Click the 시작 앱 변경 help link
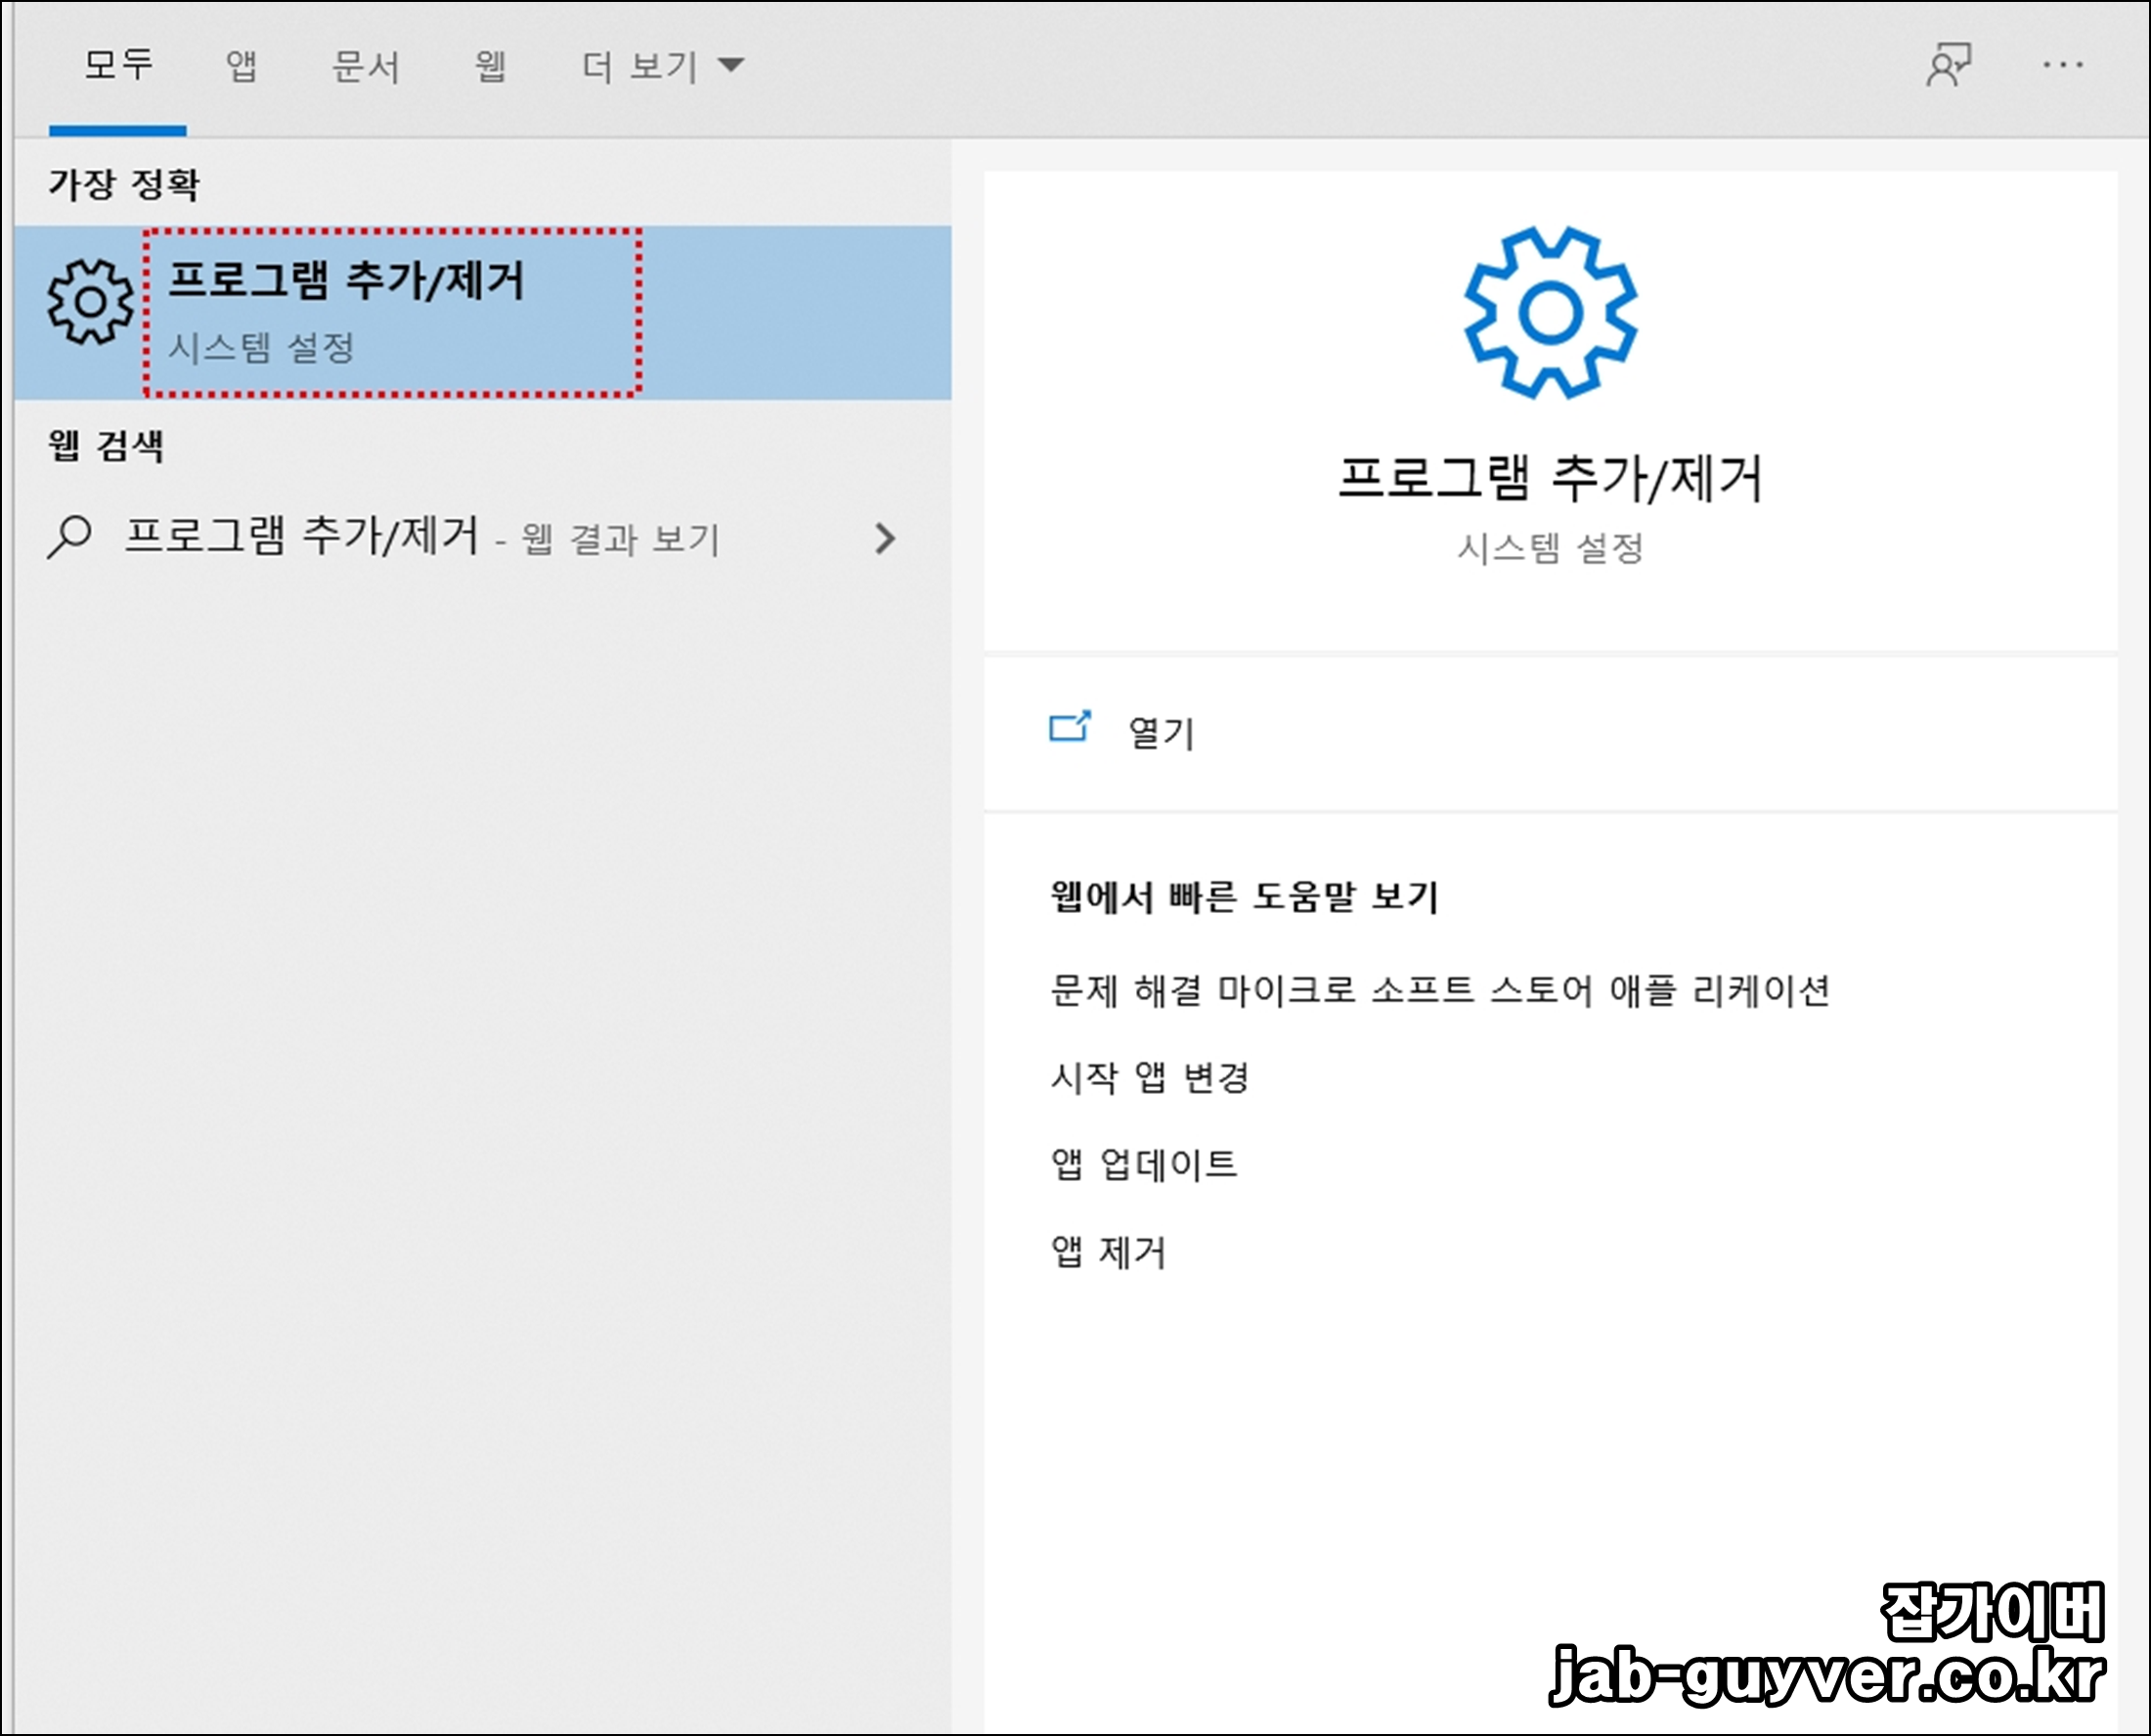 pos(1150,1077)
